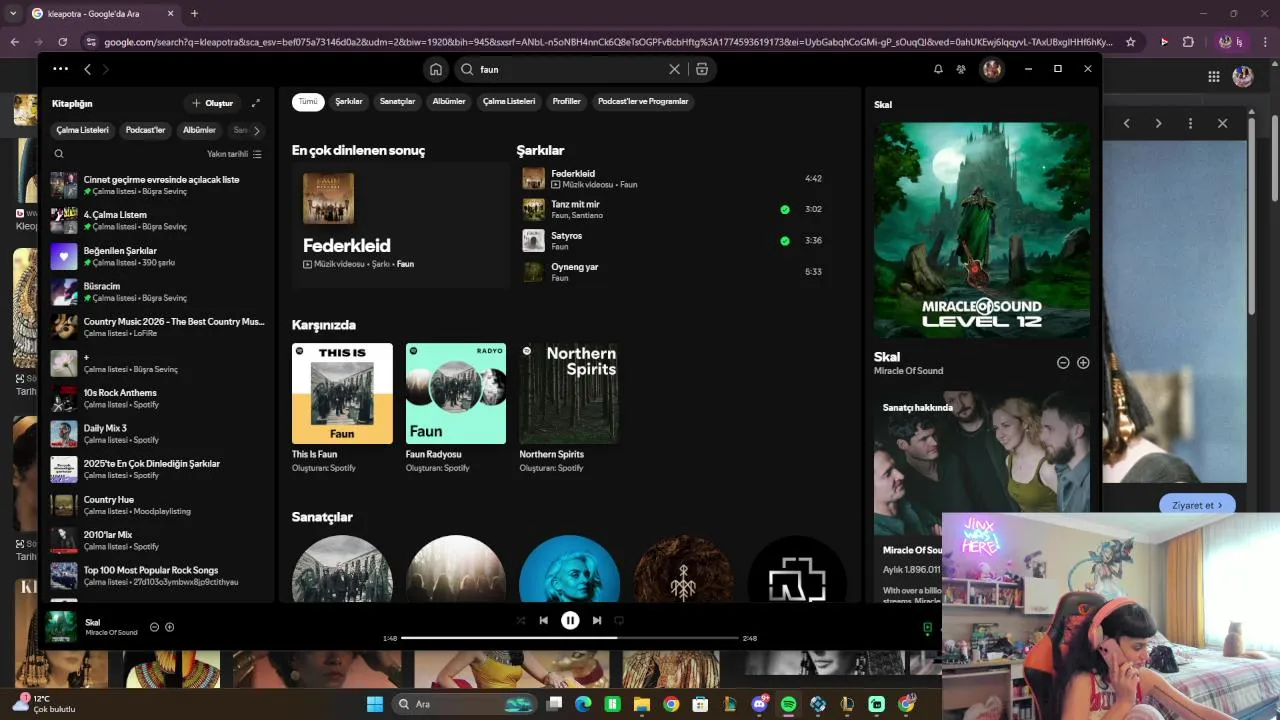Bookmark the page with Chrome star
This screenshot has width=1280, height=720.
coord(1131,42)
